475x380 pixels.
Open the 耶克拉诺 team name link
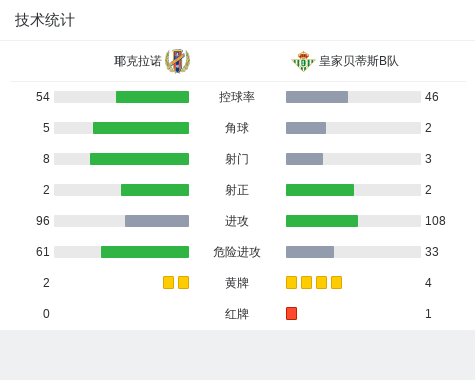click(x=138, y=61)
